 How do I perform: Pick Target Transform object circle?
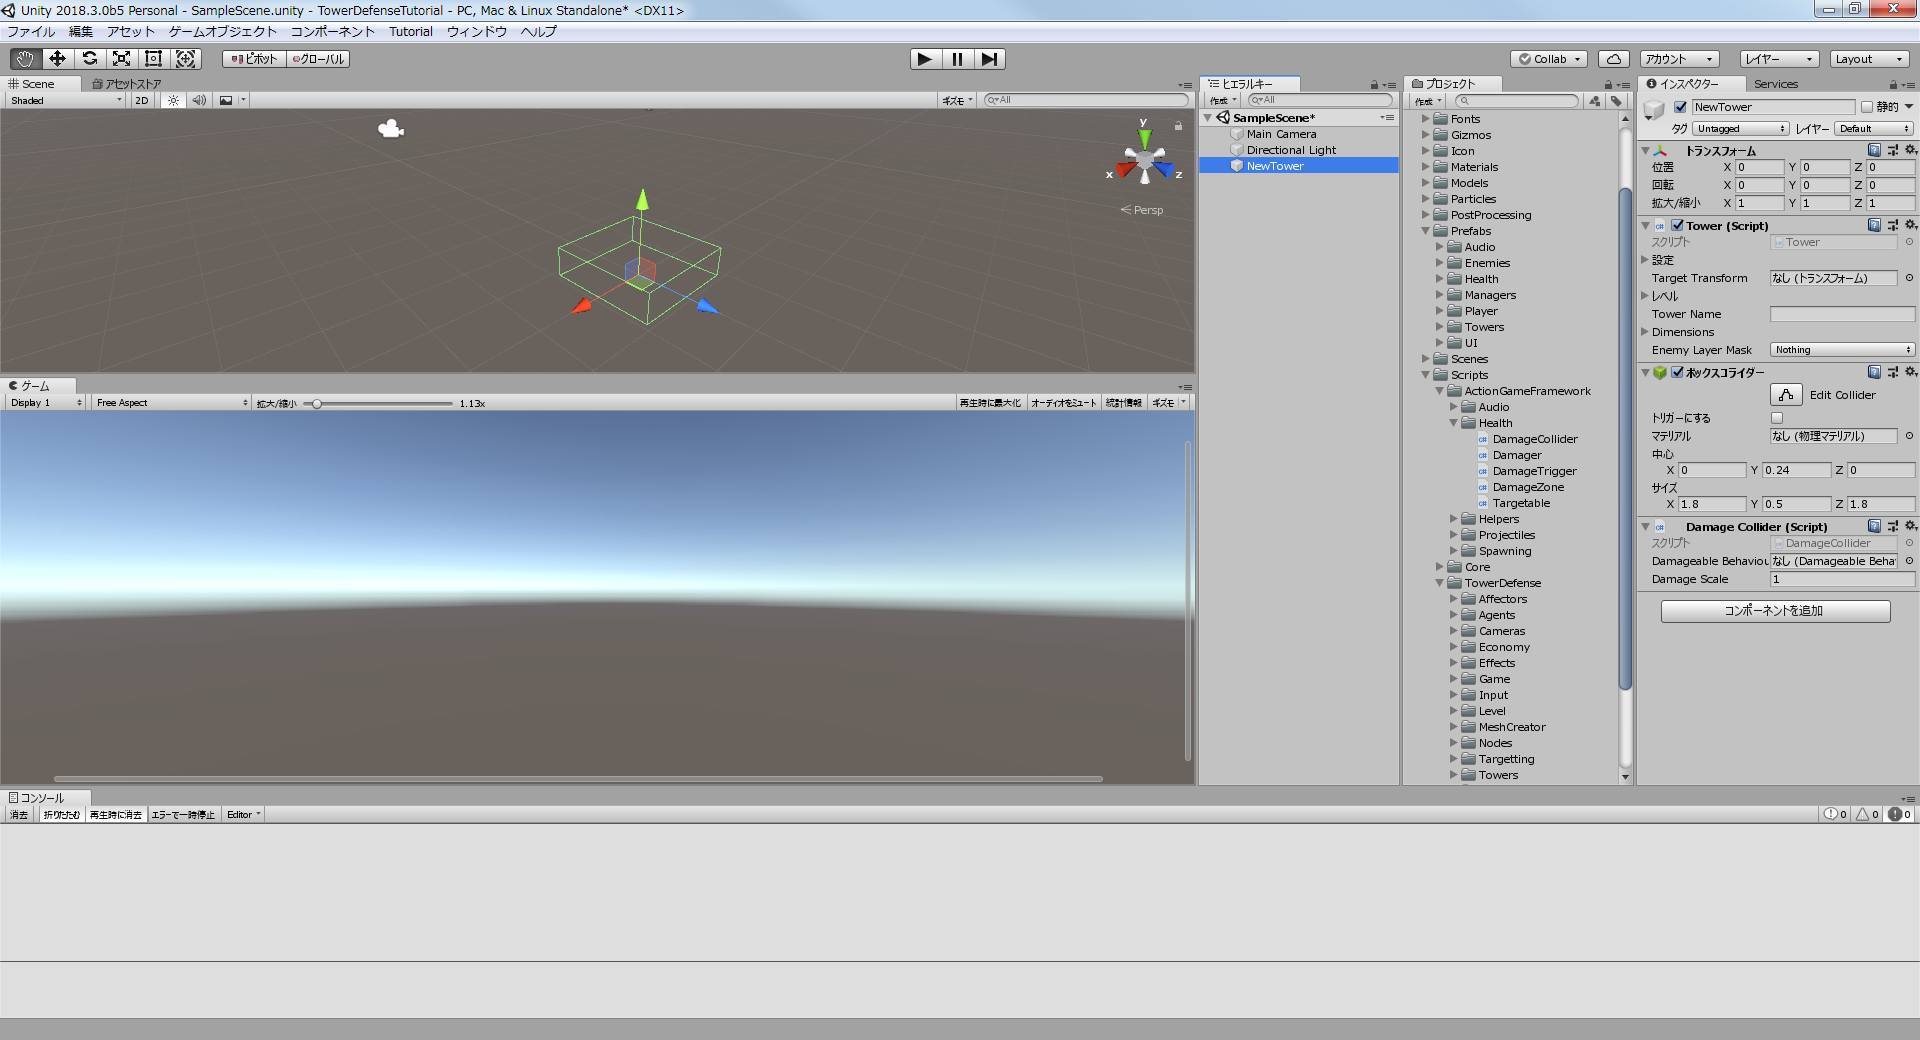[x=1909, y=278]
